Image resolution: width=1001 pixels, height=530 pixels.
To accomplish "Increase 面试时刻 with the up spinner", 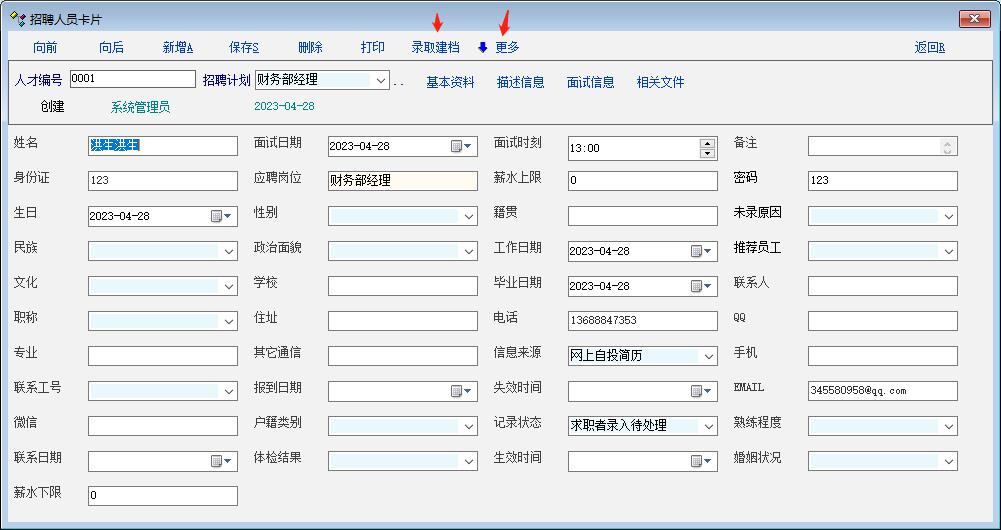I will point(708,142).
